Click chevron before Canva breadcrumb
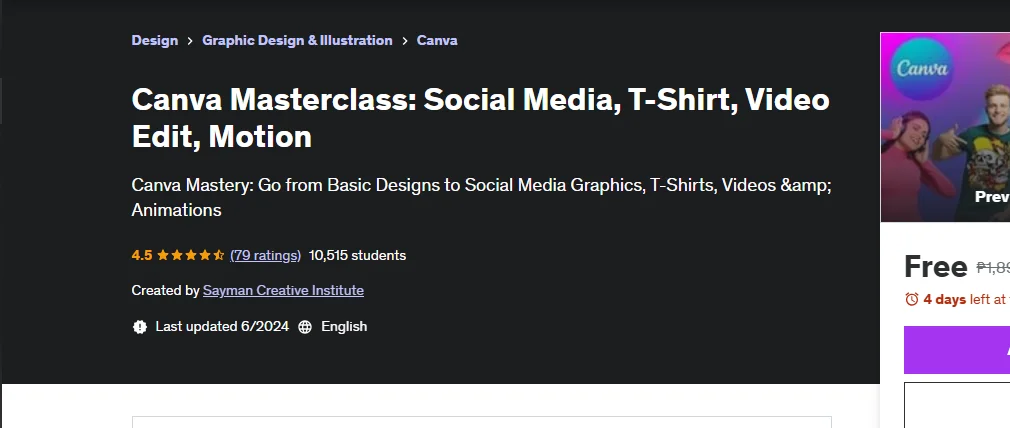 405,41
